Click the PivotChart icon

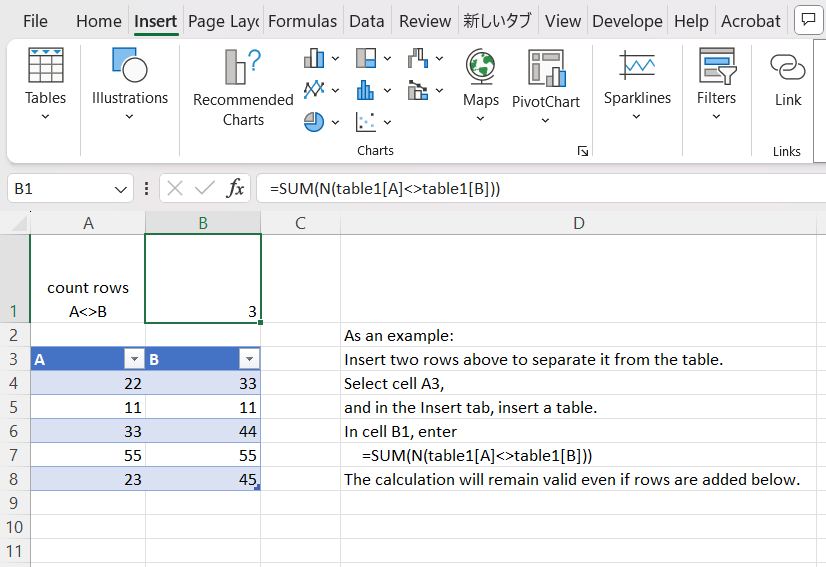546,67
